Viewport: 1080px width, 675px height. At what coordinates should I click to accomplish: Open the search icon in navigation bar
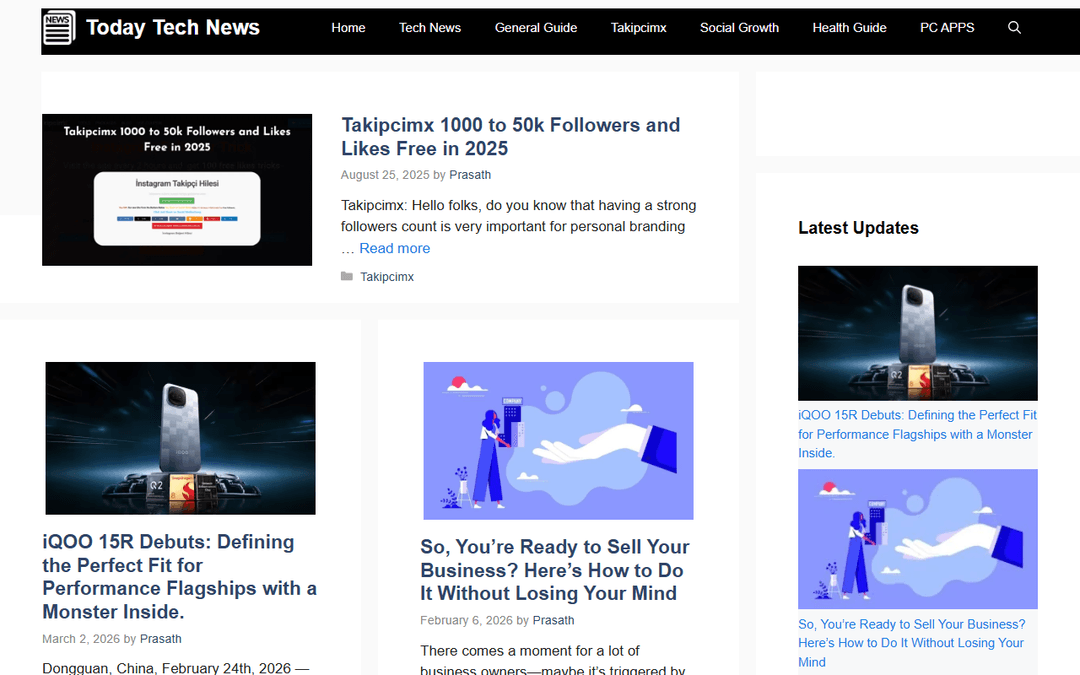[1014, 28]
